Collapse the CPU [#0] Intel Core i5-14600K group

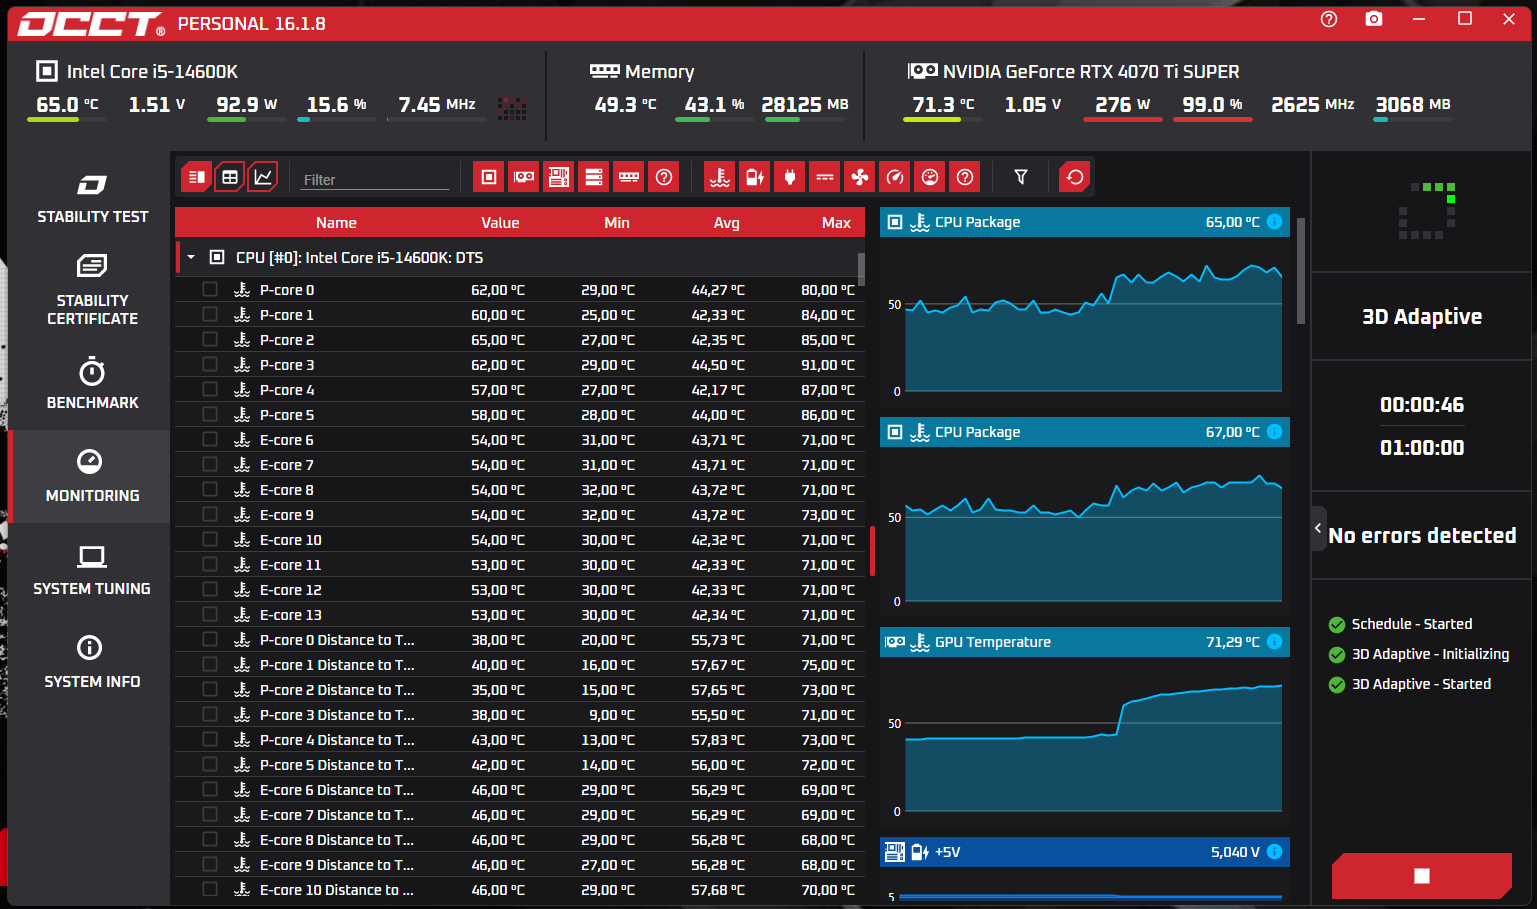[191, 257]
